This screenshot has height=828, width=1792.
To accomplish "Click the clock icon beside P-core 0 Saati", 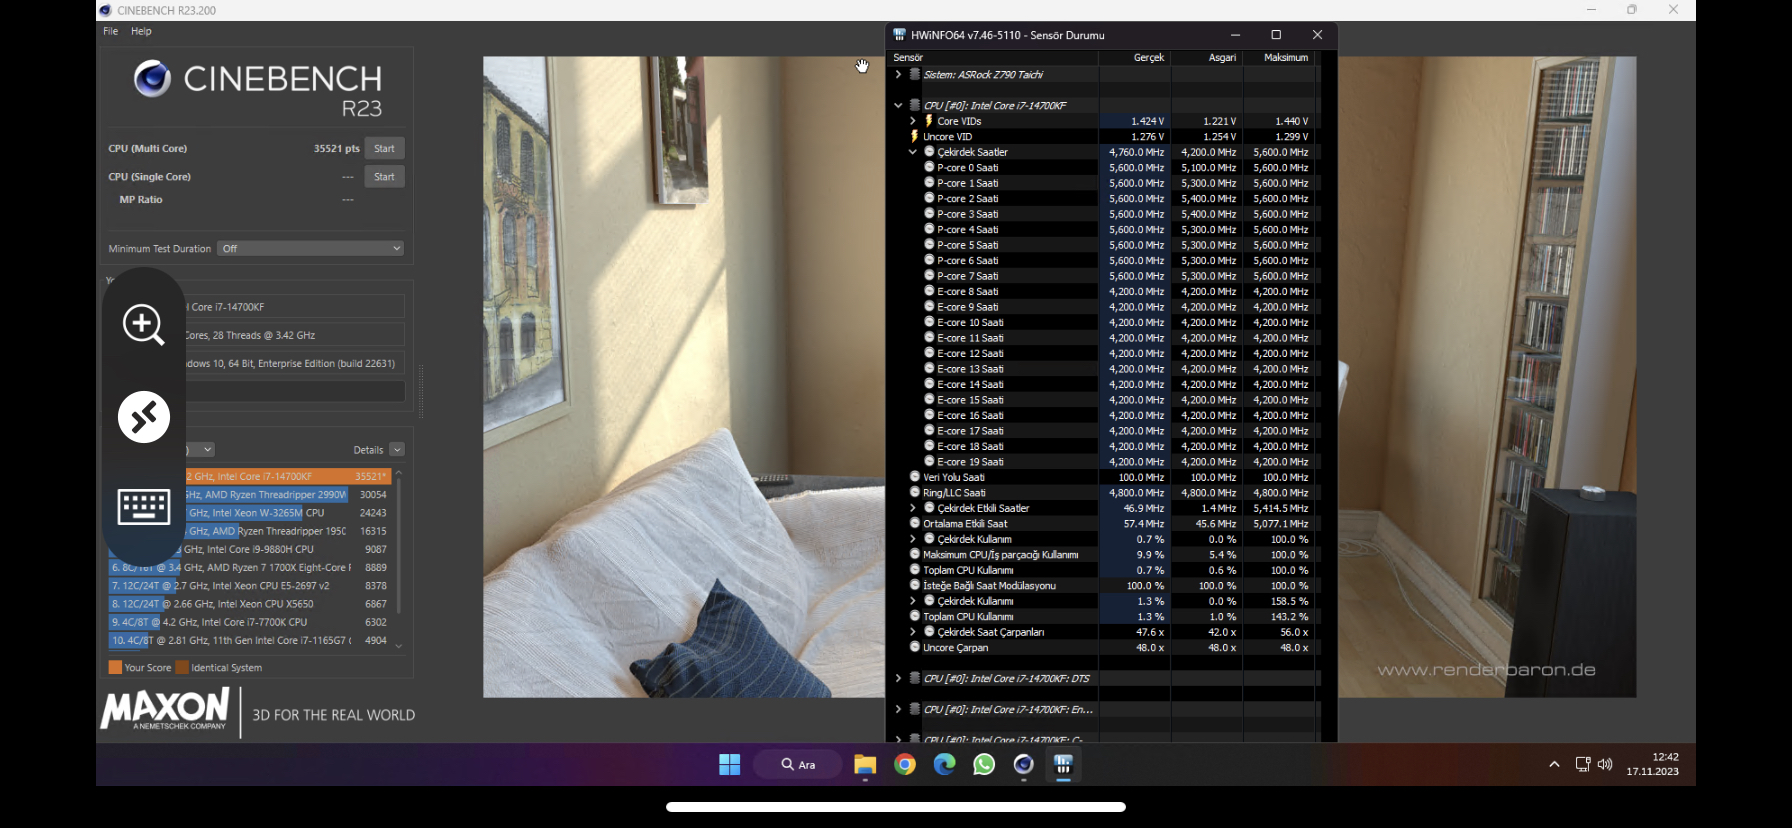I will point(929,167).
